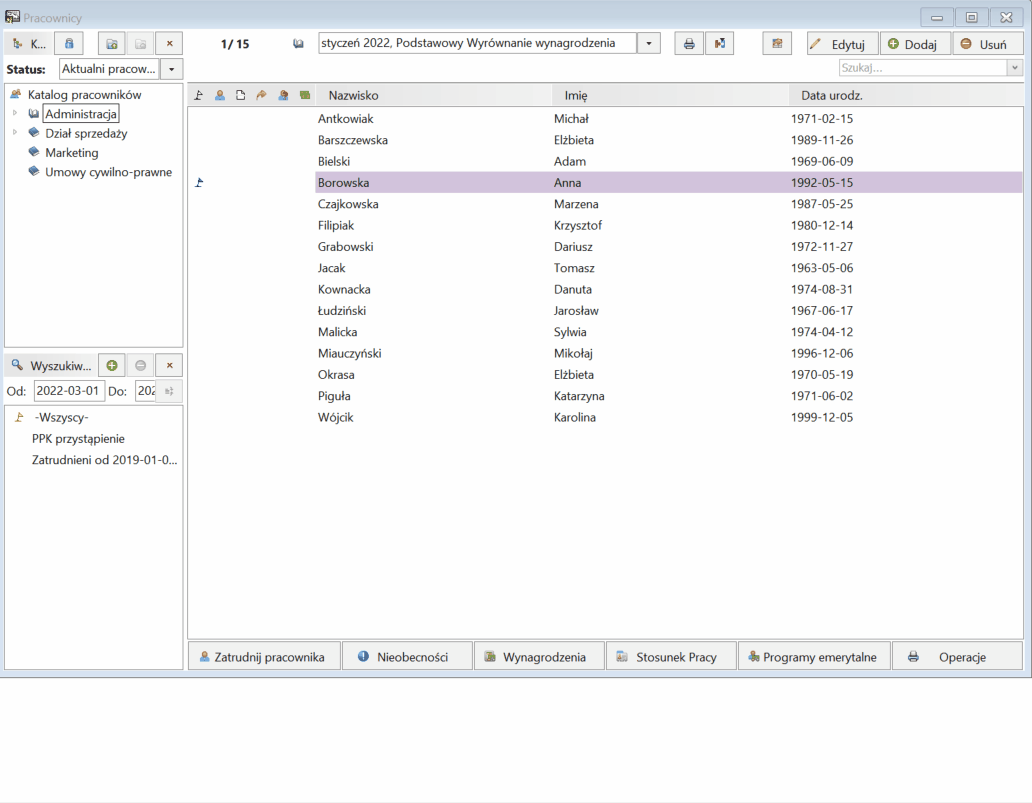Viewport: 1032px width, 803px height.
Task: Select the -Wszyscy- filter entry
Action: (x=61, y=417)
